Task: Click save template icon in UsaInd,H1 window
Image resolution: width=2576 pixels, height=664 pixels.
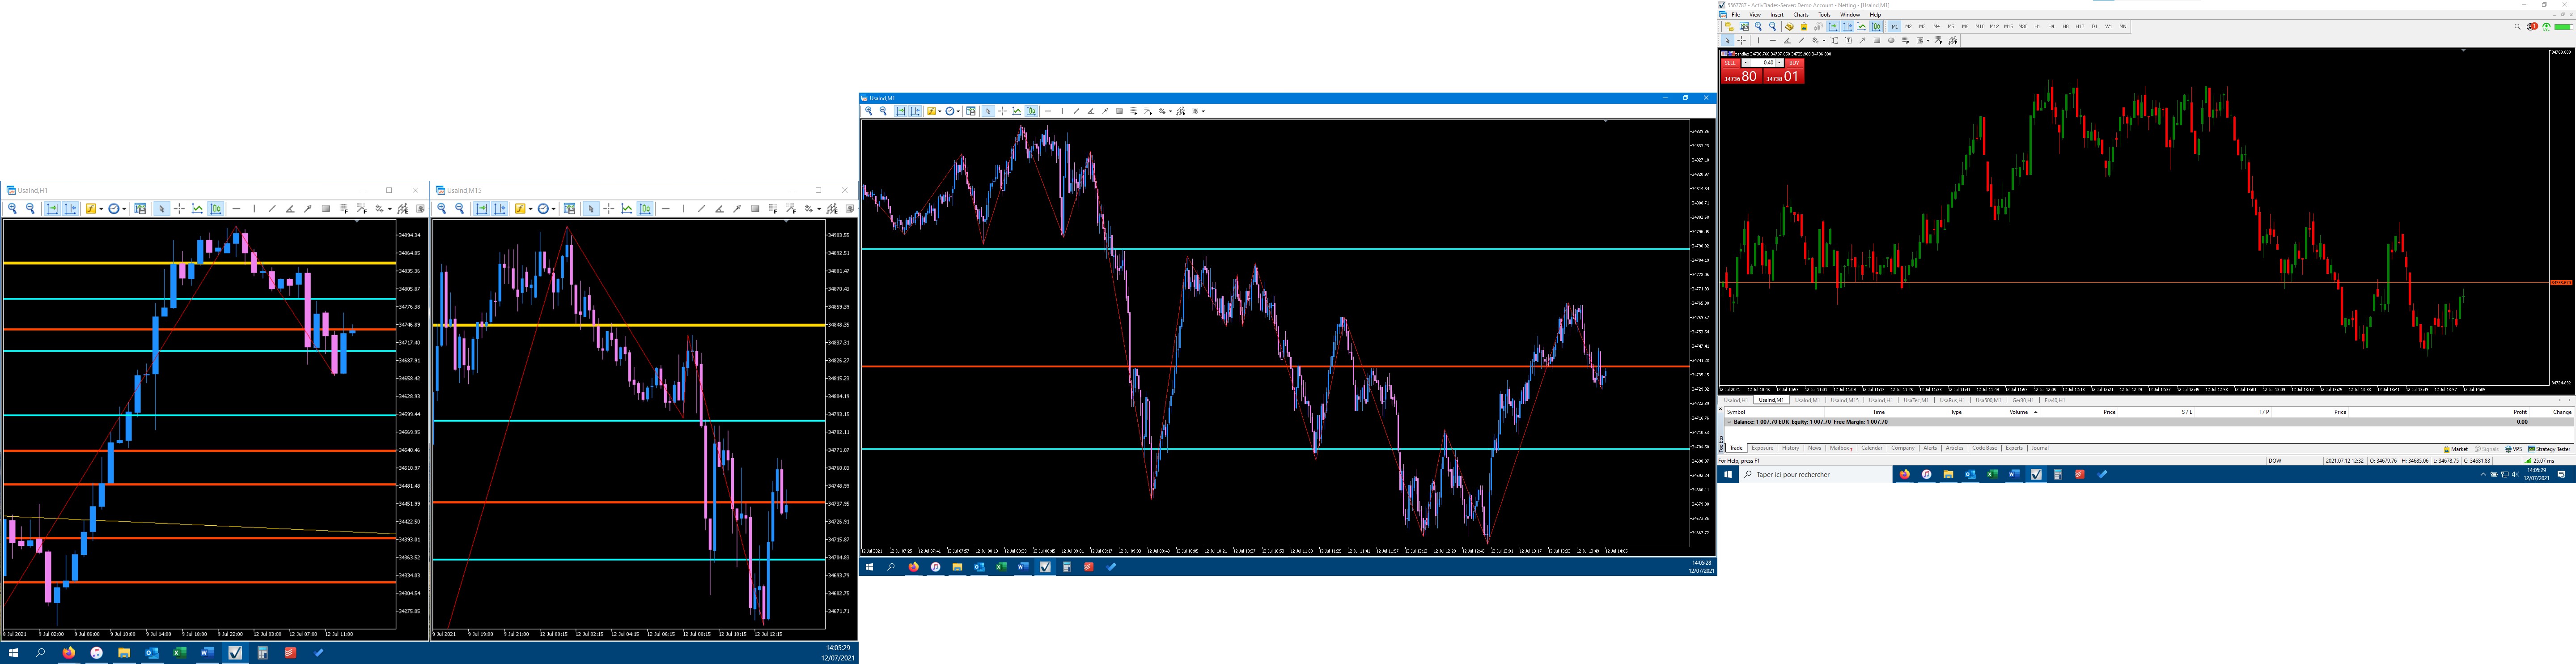Action: [x=140, y=209]
